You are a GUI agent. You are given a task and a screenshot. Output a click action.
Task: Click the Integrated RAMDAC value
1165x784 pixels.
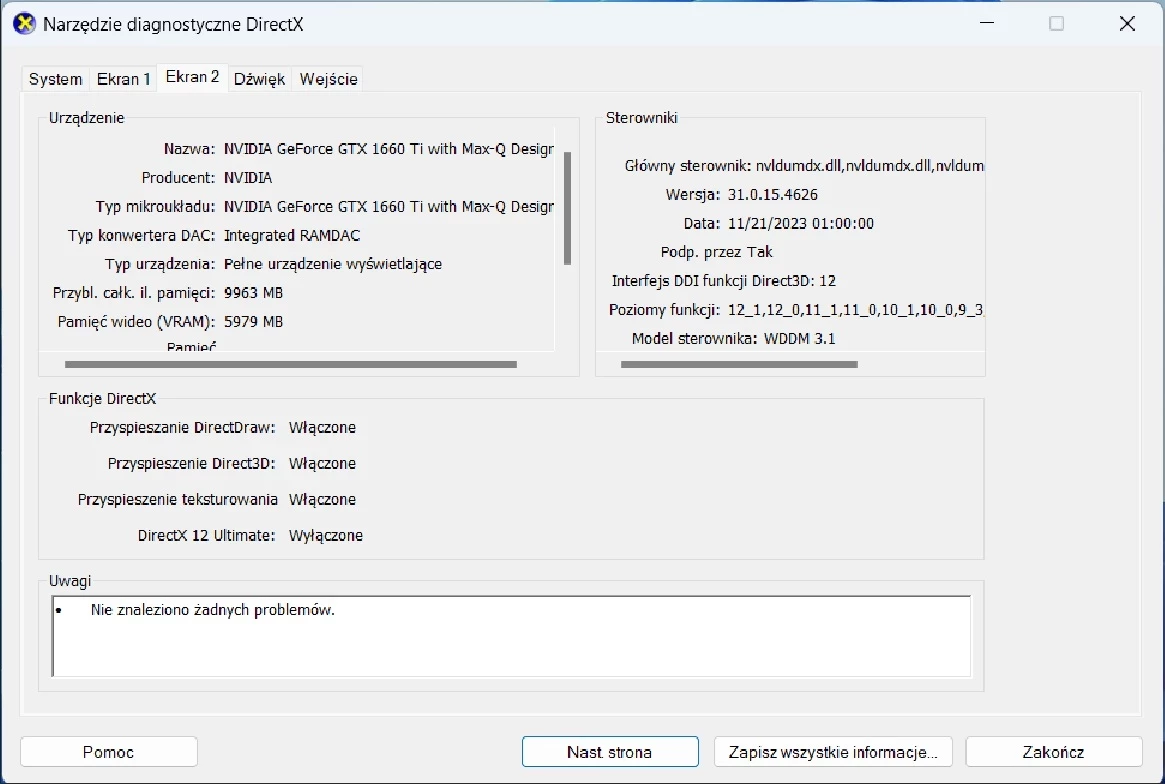tap(292, 236)
